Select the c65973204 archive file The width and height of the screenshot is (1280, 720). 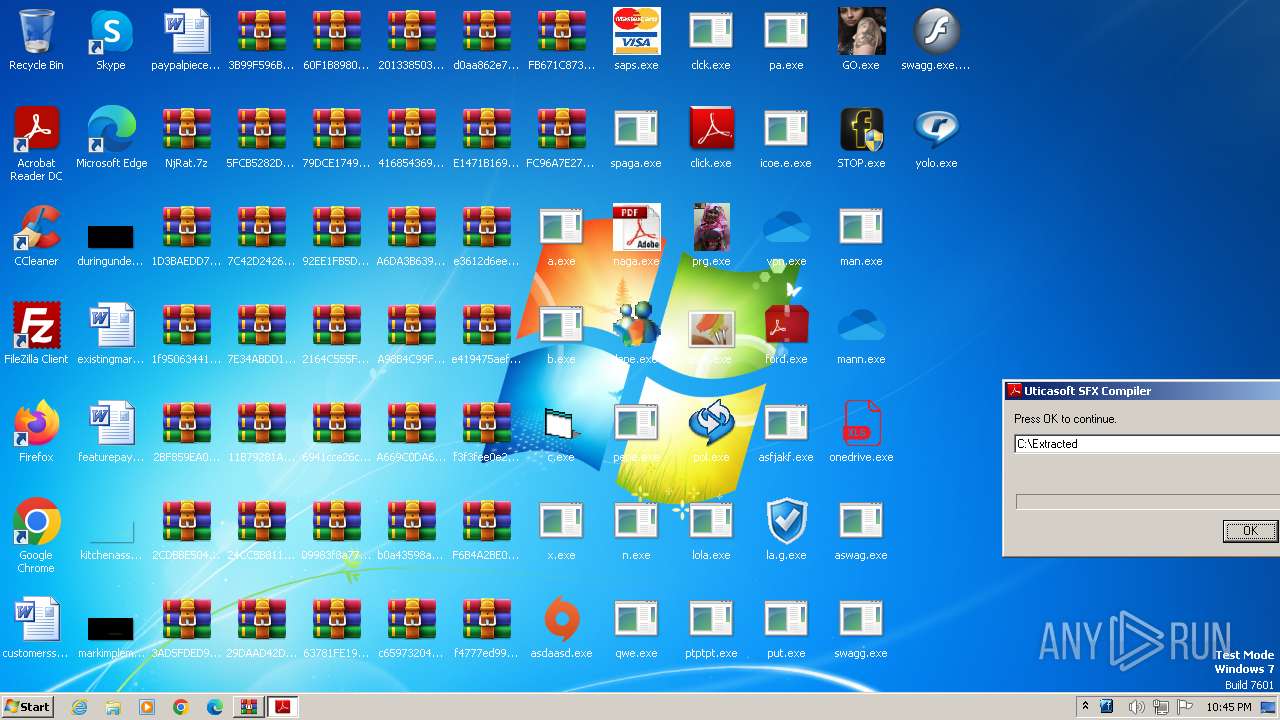411,619
